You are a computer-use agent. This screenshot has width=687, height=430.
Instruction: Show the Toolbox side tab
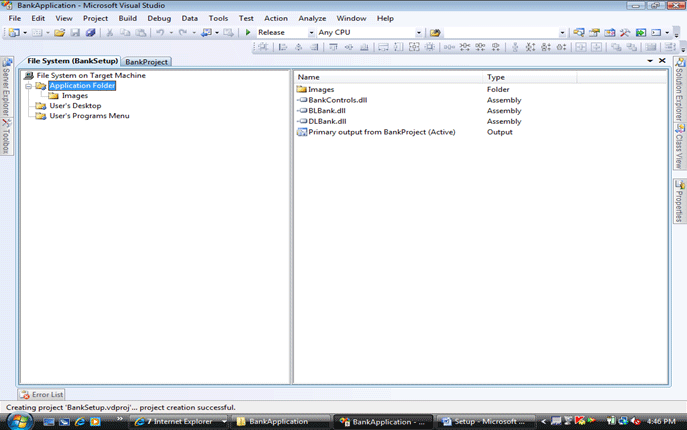click(x=7, y=137)
